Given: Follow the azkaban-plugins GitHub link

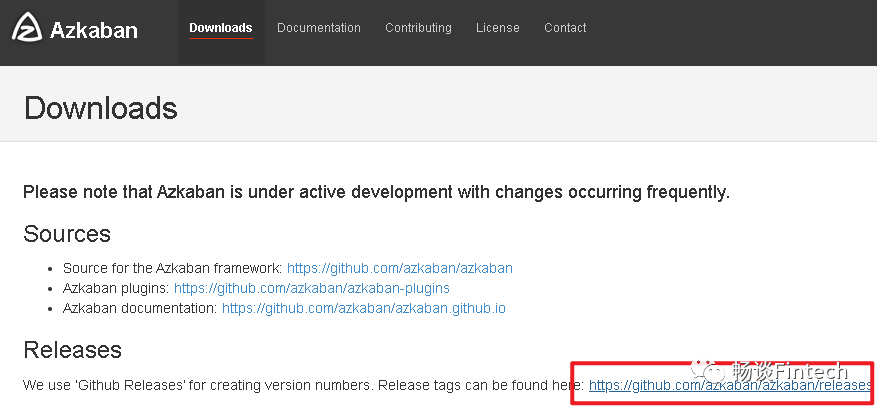Looking at the screenshot, I should [x=312, y=288].
